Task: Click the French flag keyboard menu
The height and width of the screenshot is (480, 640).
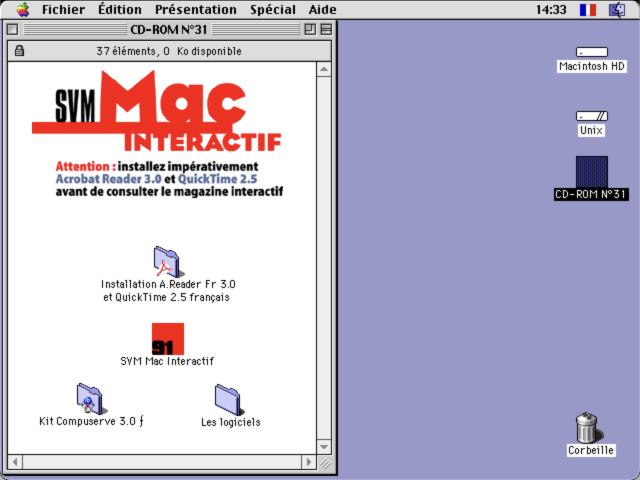Action: [x=588, y=10]
